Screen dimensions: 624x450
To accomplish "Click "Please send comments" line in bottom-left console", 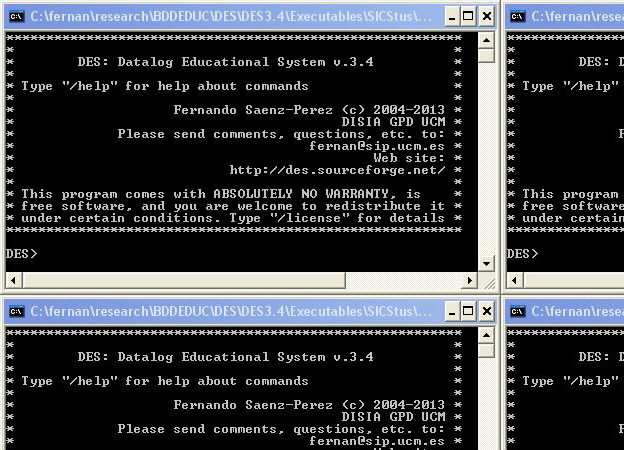I will [281, 429].
